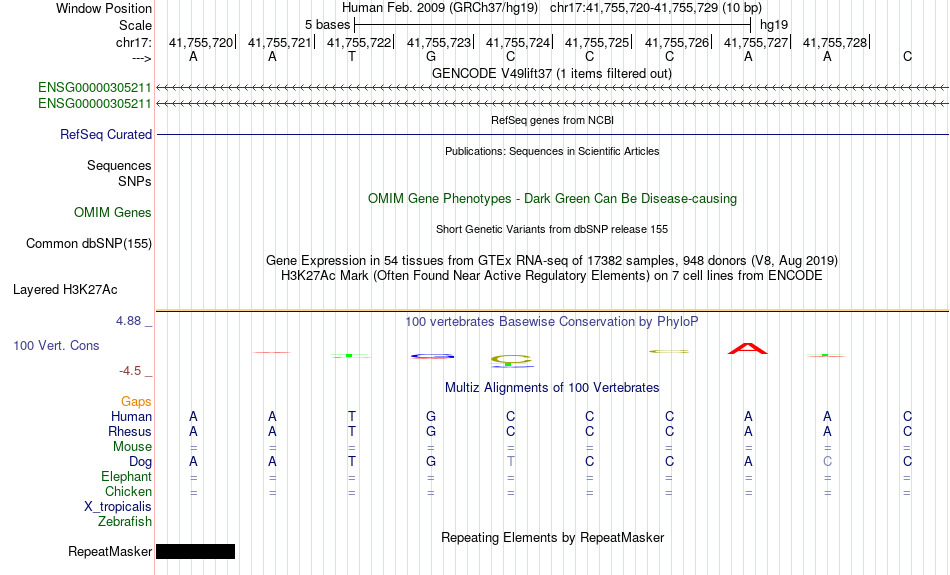Screen dimensions: 950x575
Task: Open 100 Vert. Cons track label
Action: tap(56, 345)
